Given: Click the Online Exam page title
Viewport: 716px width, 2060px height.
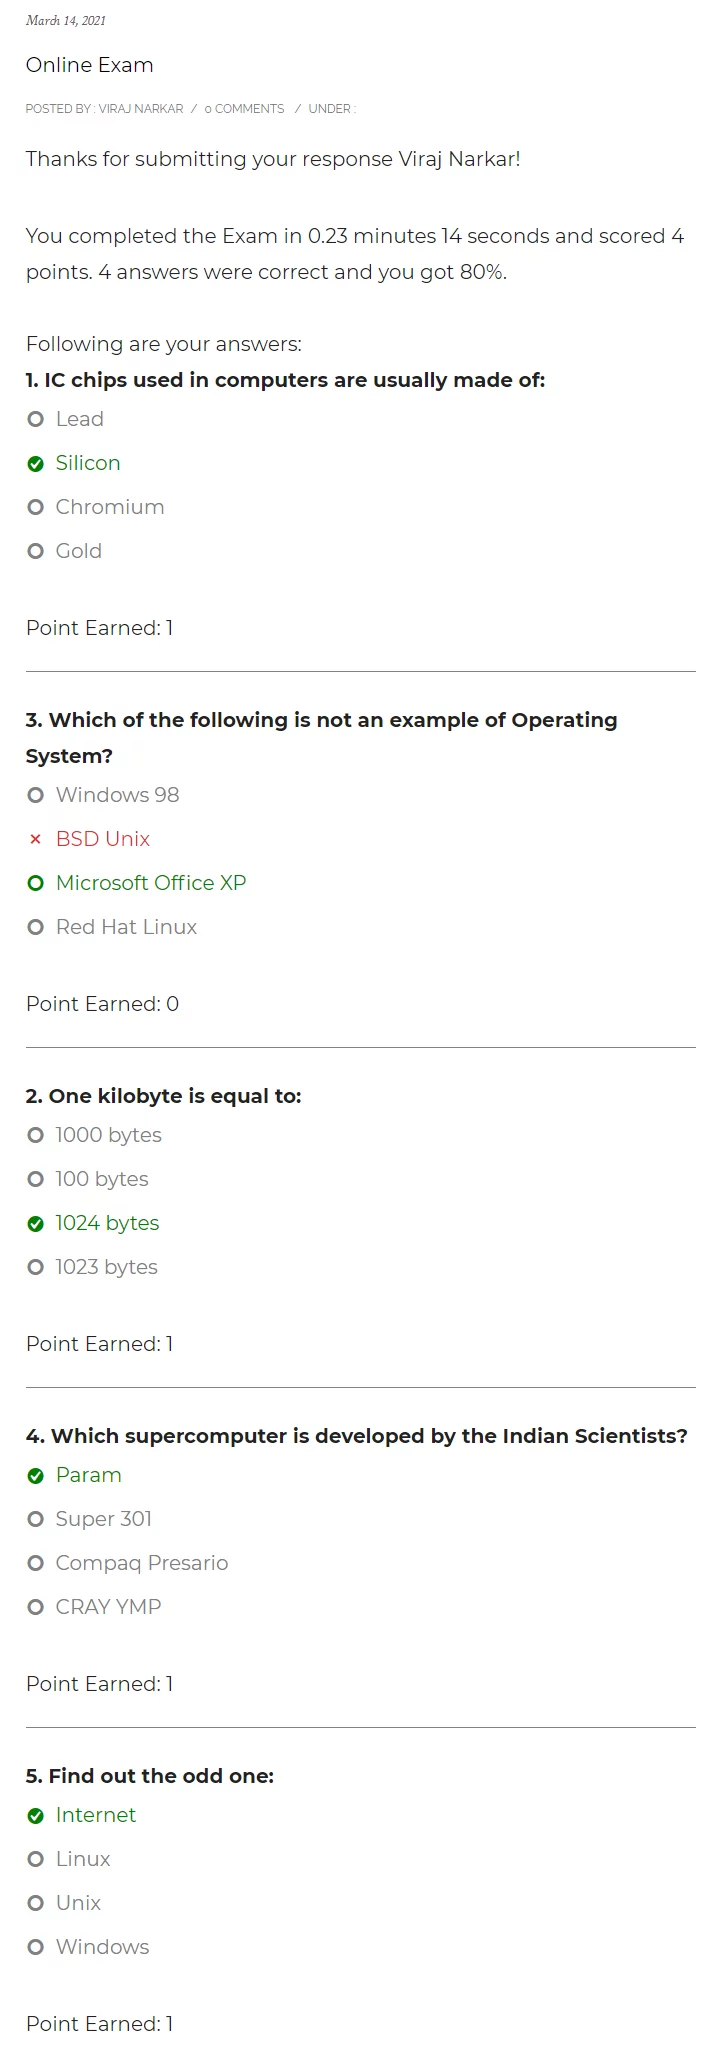Looking at the screenshot, I should pos(88,65).
